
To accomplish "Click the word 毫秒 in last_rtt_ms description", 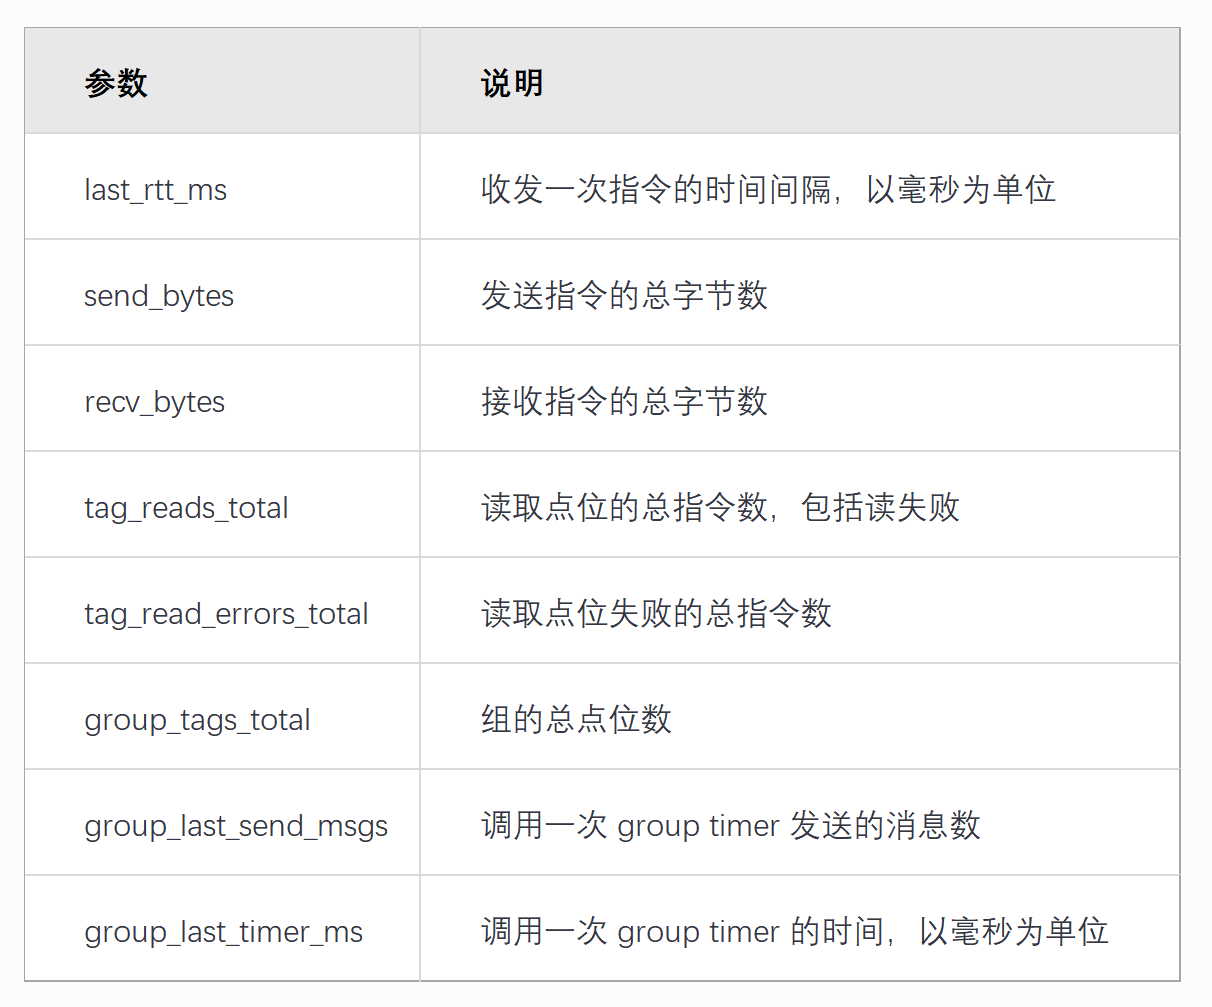I will (x=929, y=190).
